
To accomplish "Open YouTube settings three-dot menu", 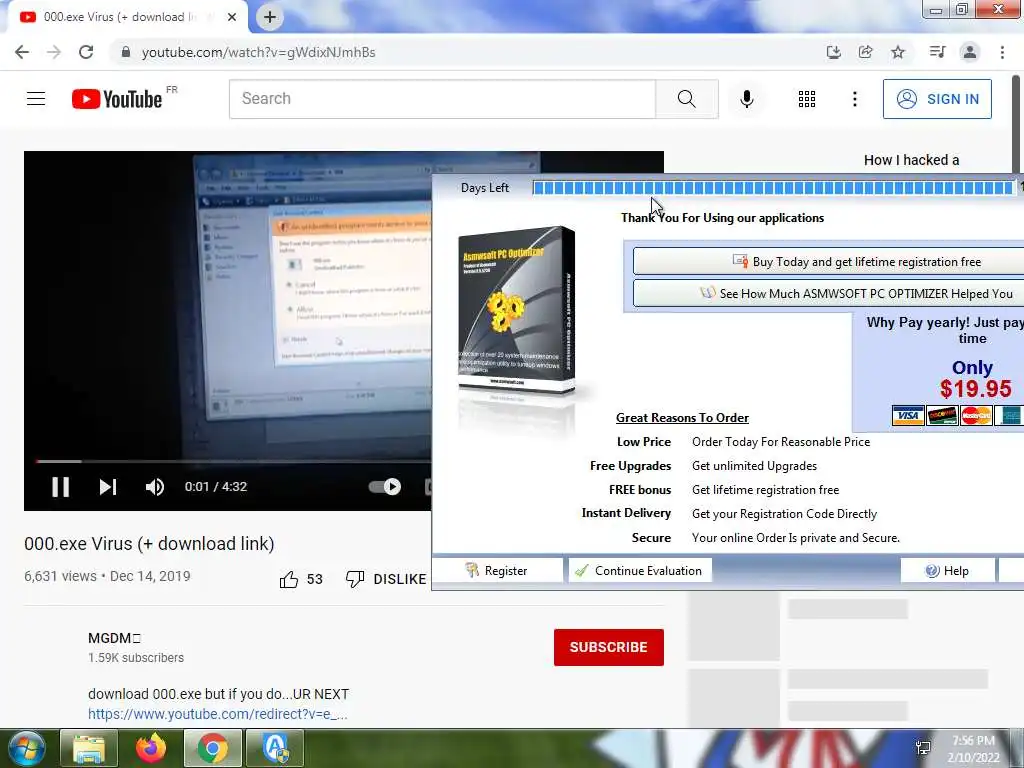I will 854,99.
